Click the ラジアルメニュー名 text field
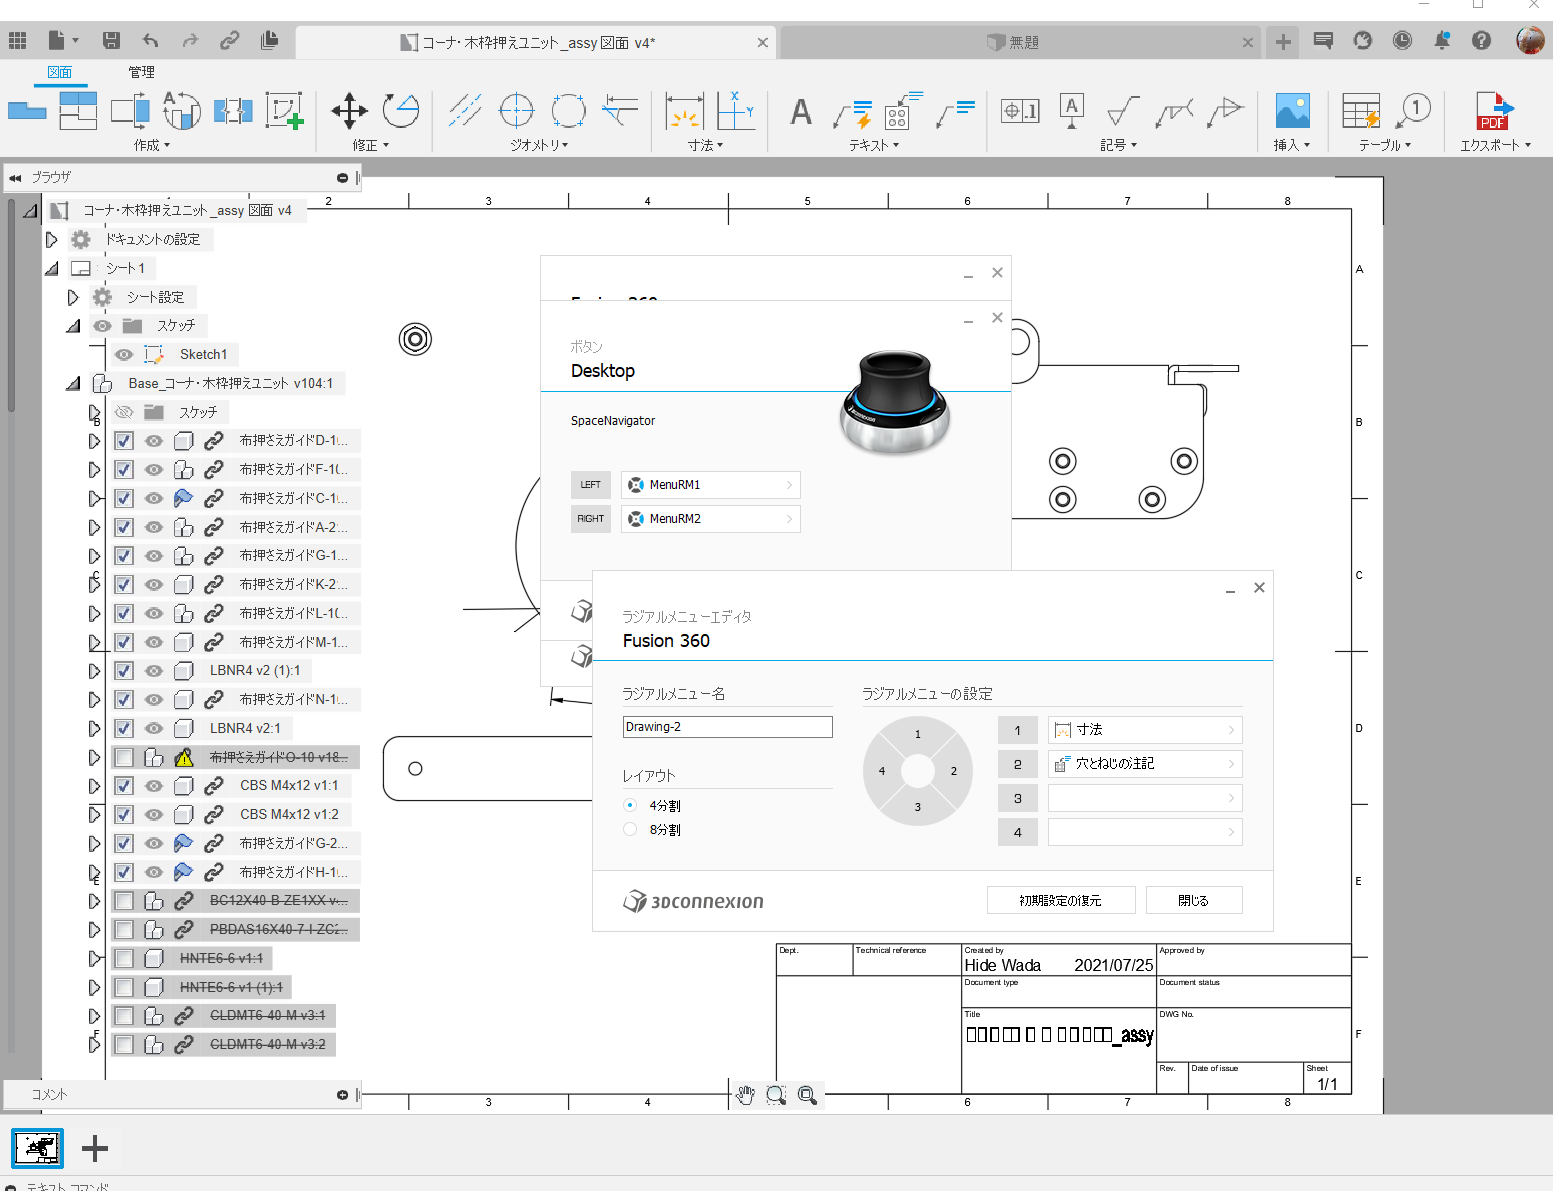The image size is (1553, 1191). point(727,727)
